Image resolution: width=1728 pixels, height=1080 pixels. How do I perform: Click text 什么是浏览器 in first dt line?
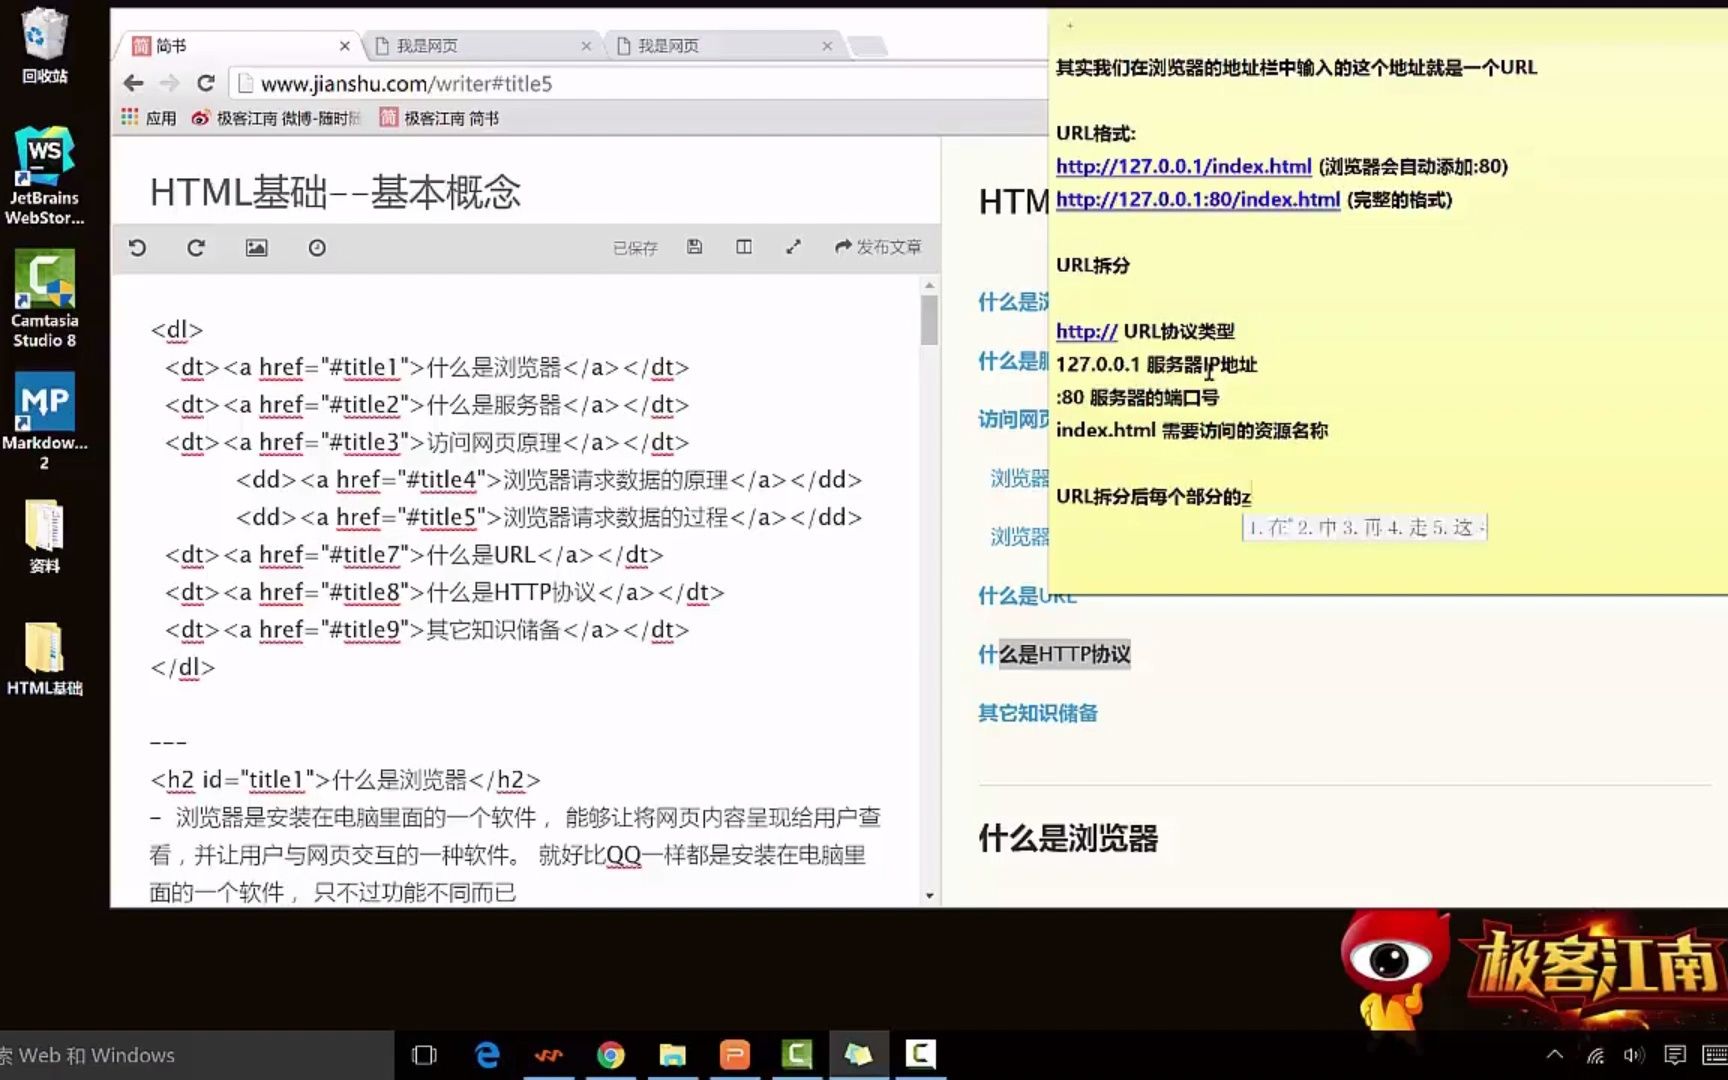tap(494, 367)
